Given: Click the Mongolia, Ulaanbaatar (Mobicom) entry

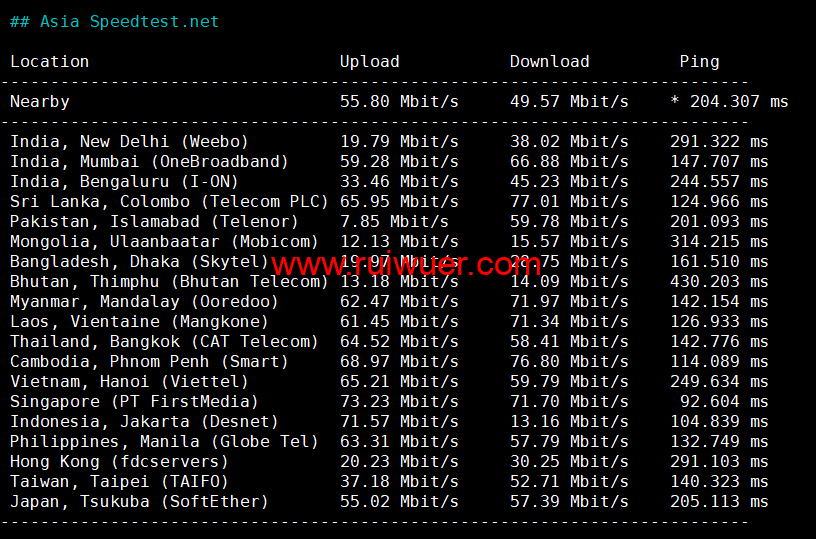Looking at the screenshot, I should tap(164, 241).
